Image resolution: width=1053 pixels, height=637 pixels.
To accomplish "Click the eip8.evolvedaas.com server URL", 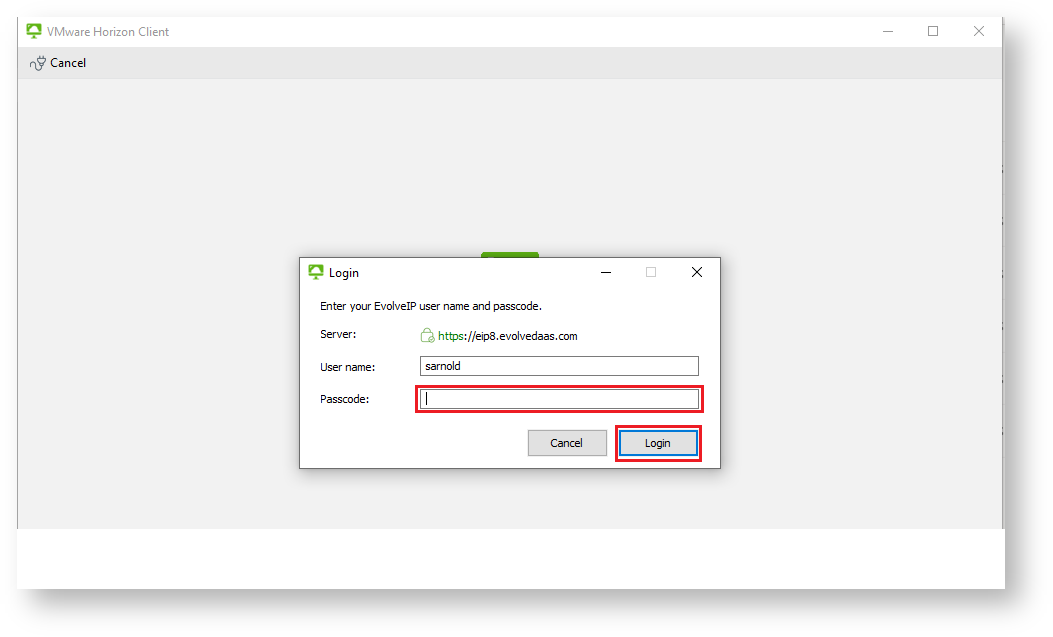I will tap(507, 336).
